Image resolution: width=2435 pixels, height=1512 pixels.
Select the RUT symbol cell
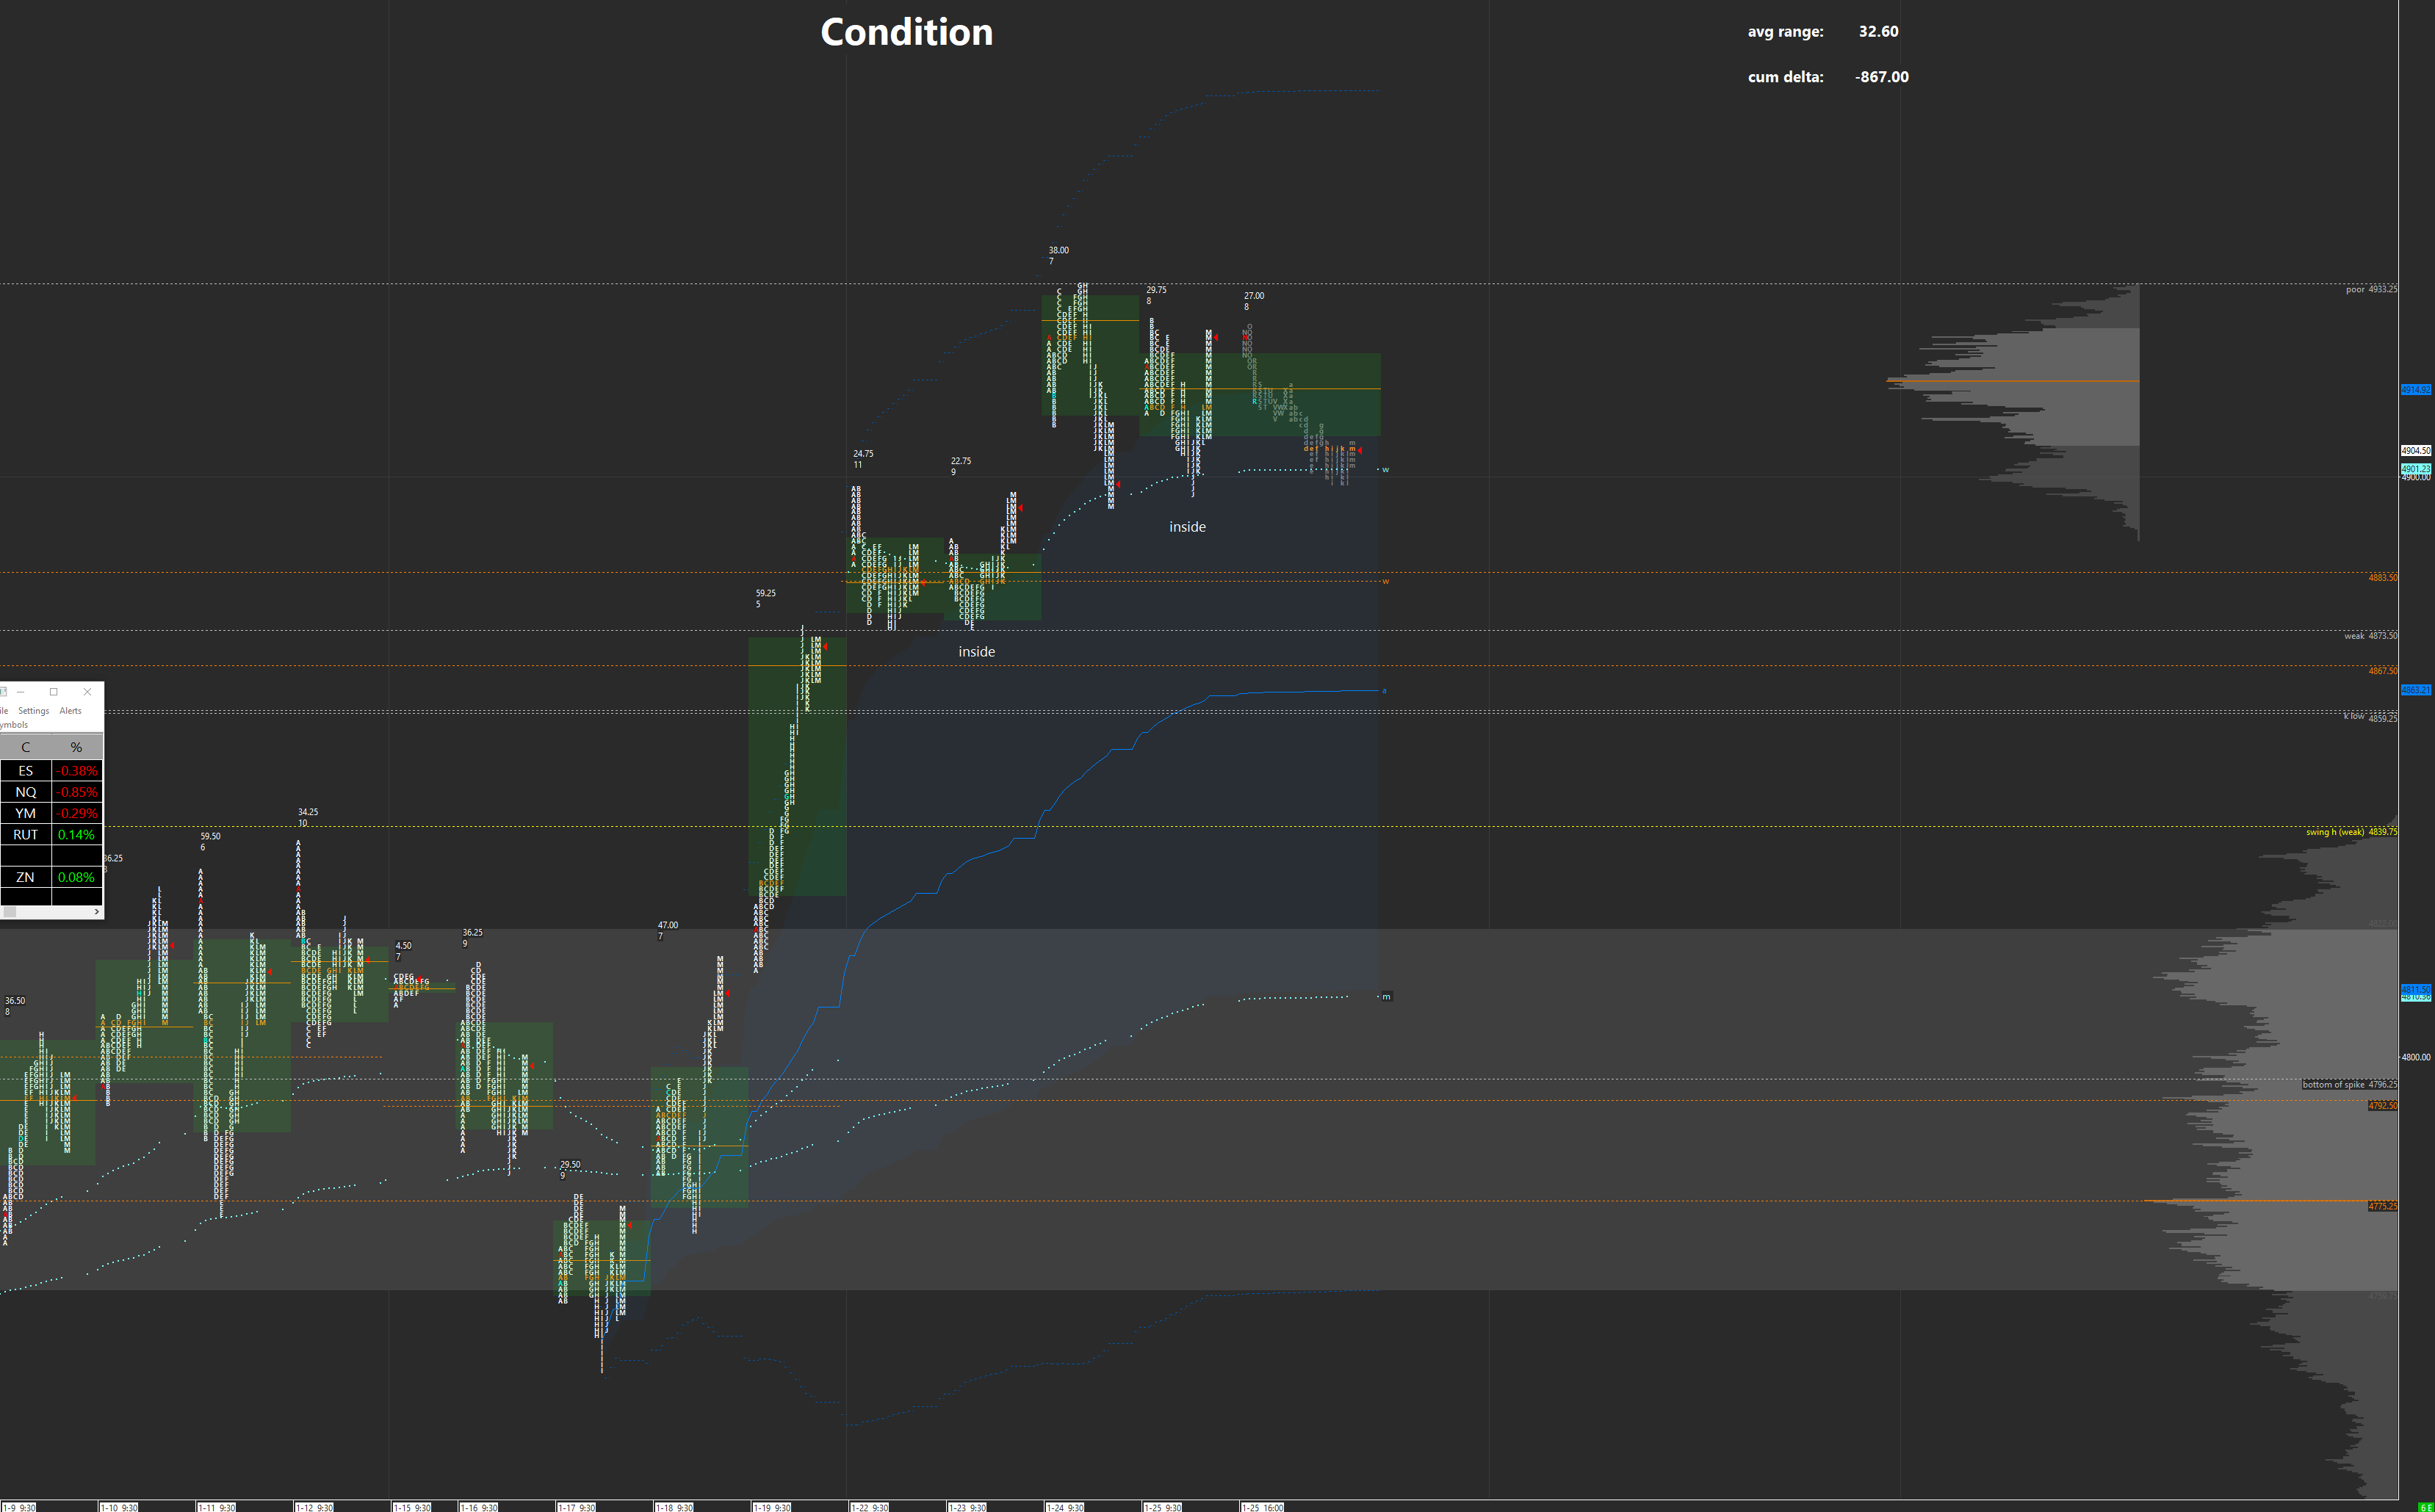[26, 834]
